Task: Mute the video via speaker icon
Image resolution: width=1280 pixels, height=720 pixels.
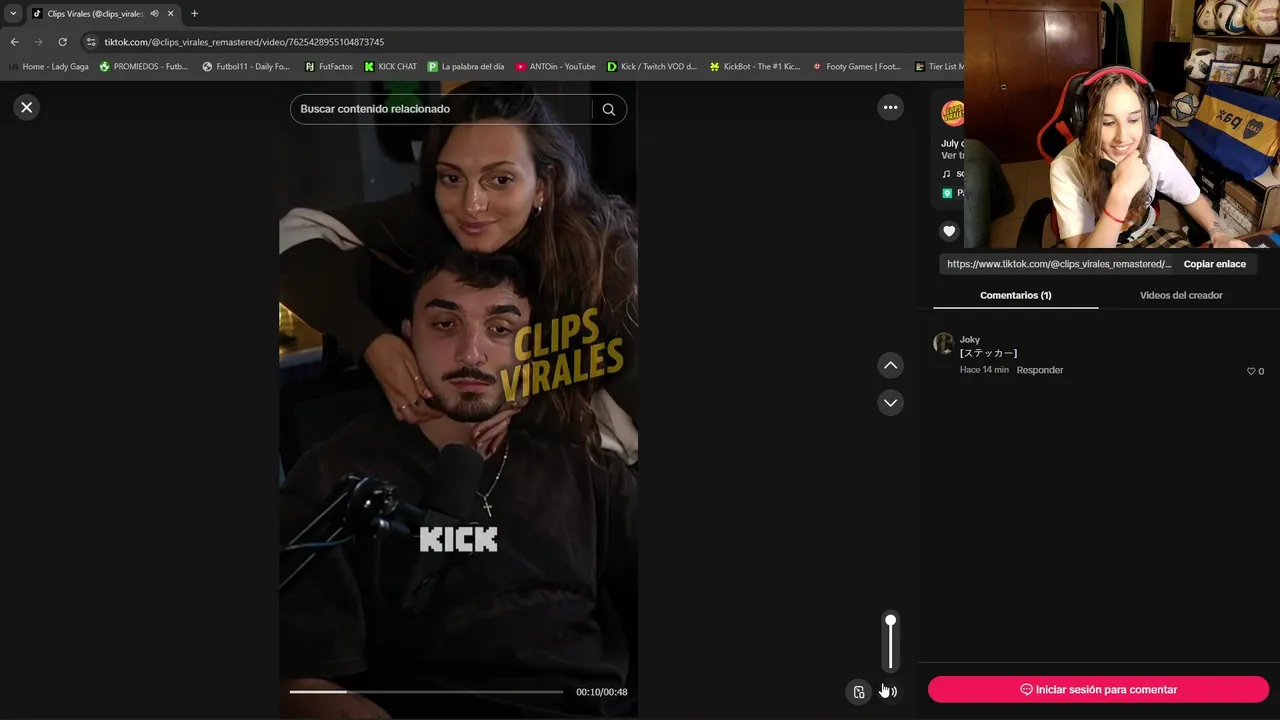Action: (889, 692)
